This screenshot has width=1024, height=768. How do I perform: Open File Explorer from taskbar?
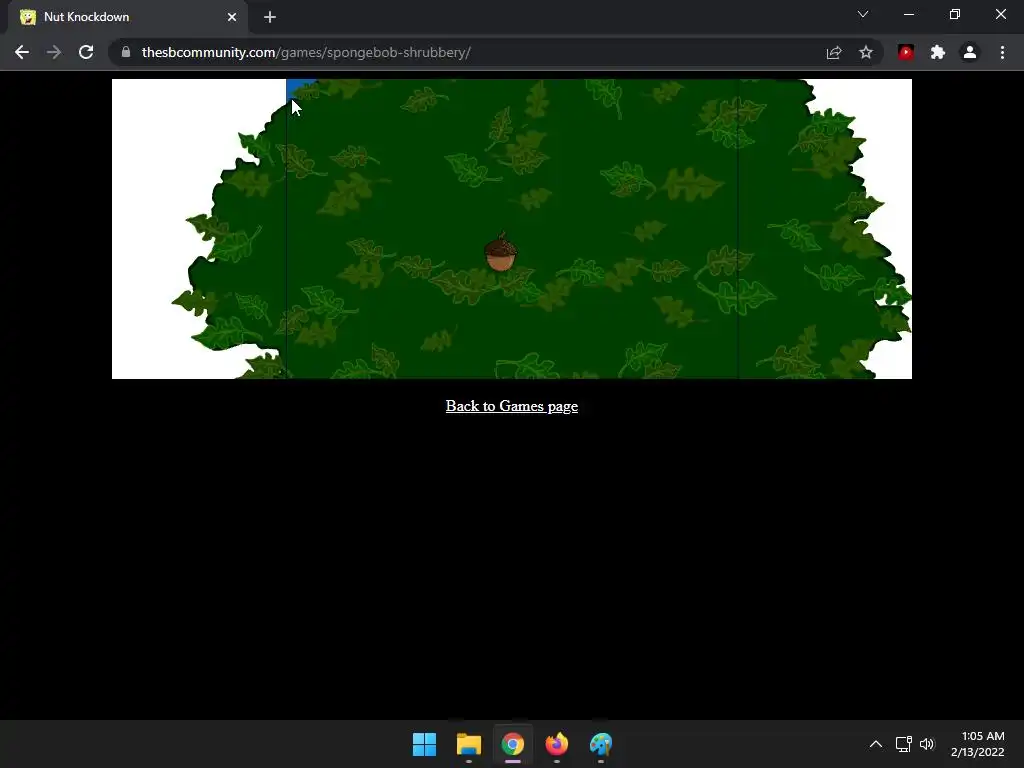469,744
